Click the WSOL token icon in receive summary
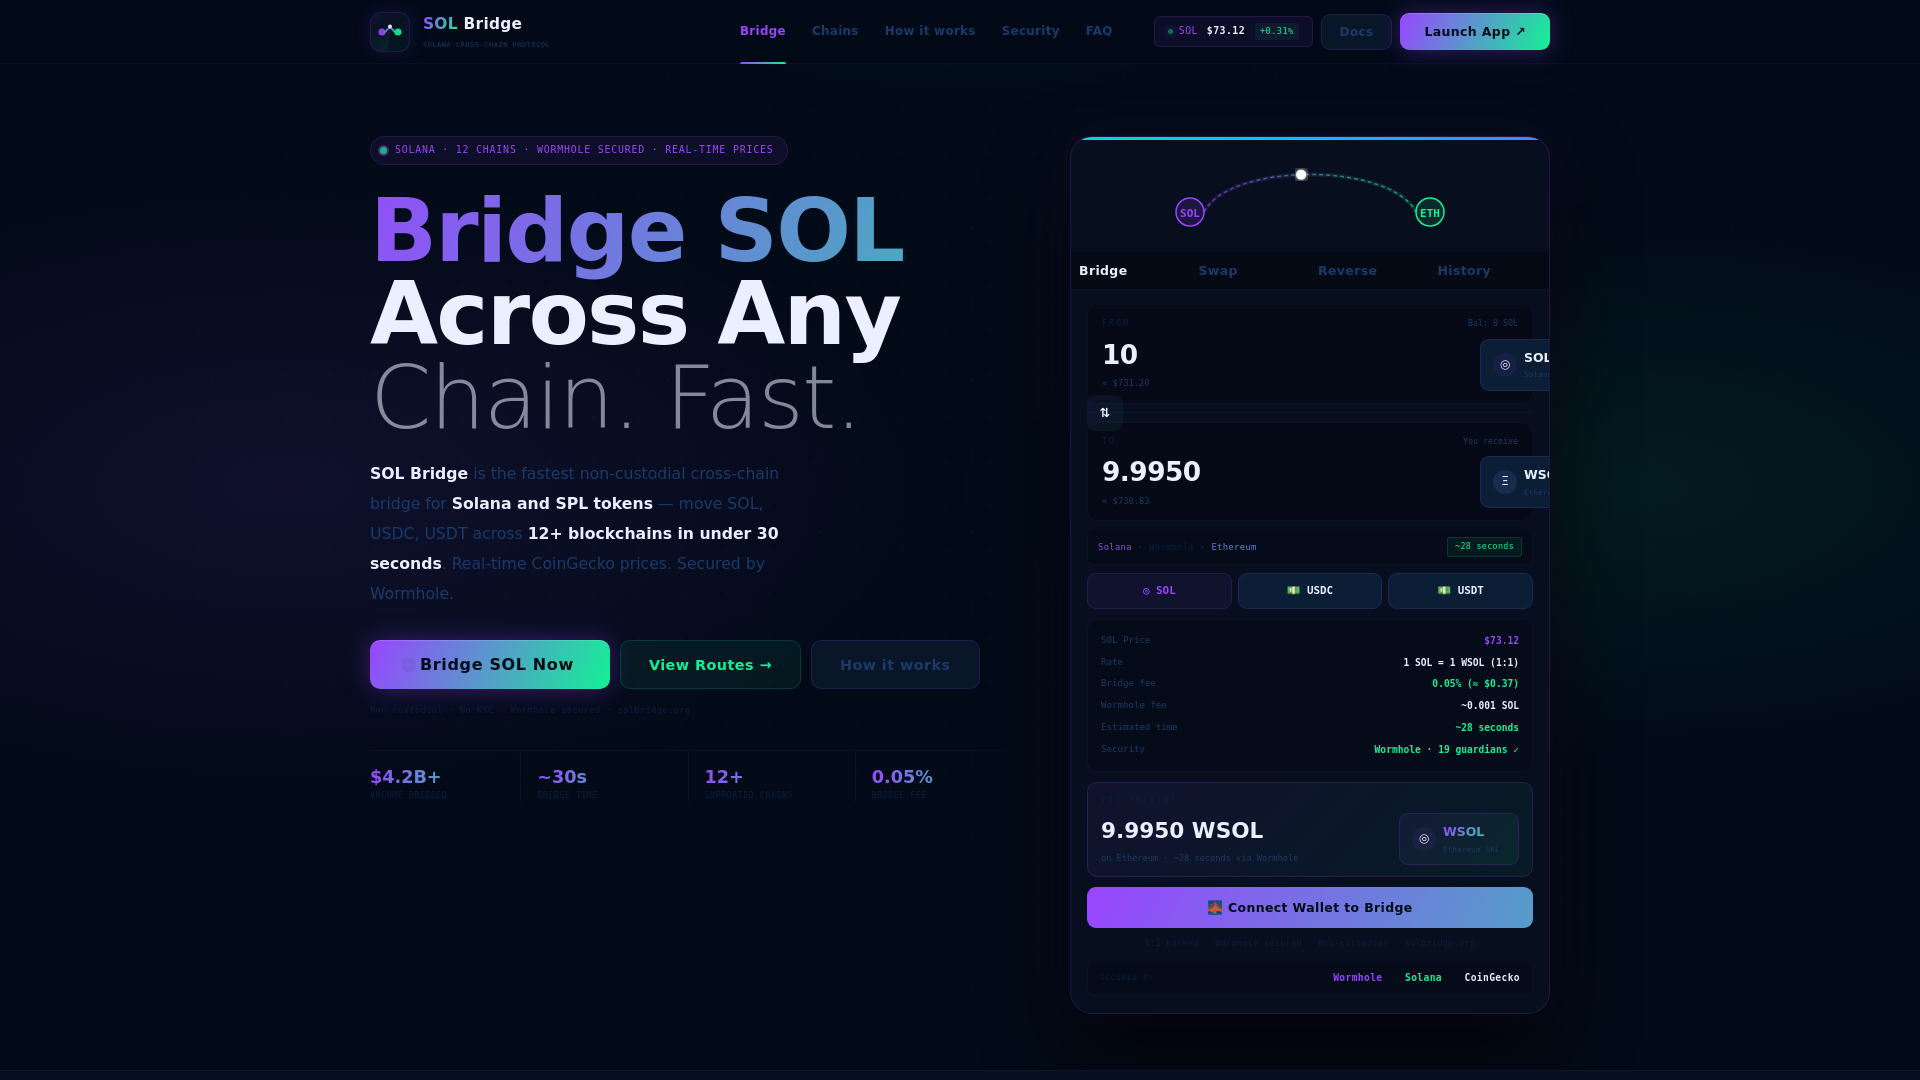 click(x=1424, y=839)
